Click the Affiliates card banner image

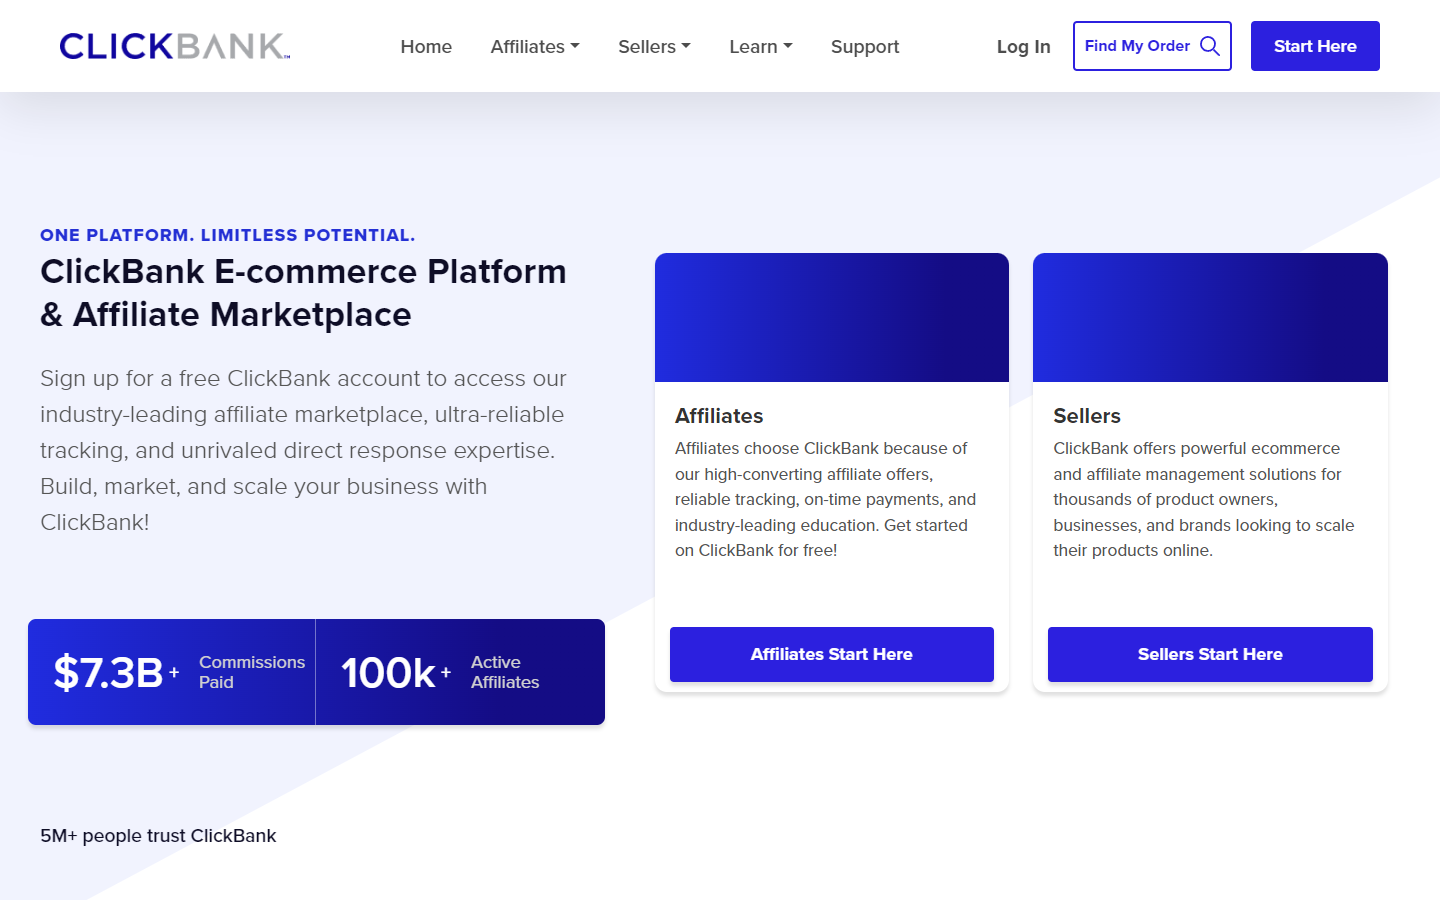(832, 317)
